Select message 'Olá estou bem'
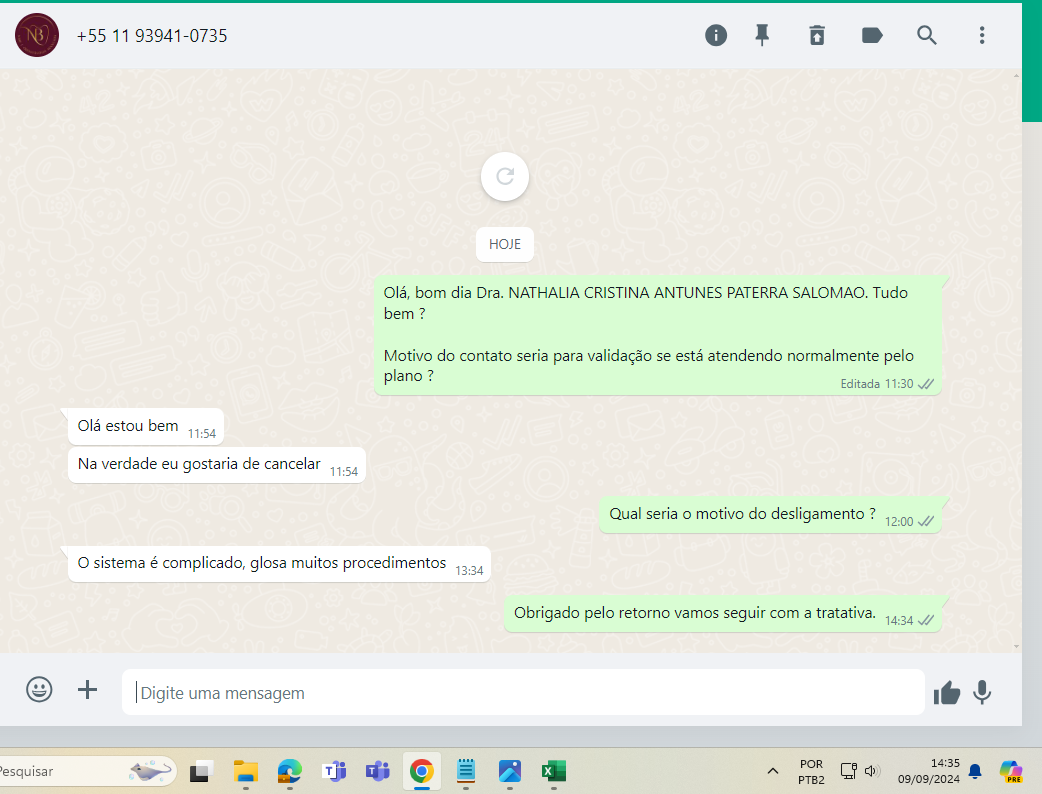The height and width of the screenshot is (794, 1042). pos(146,427)
